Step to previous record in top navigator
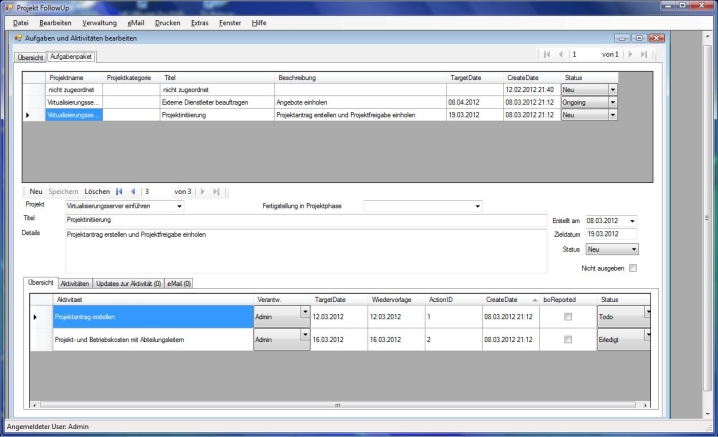Screen dimensions: 718x437 click(561, 53)
